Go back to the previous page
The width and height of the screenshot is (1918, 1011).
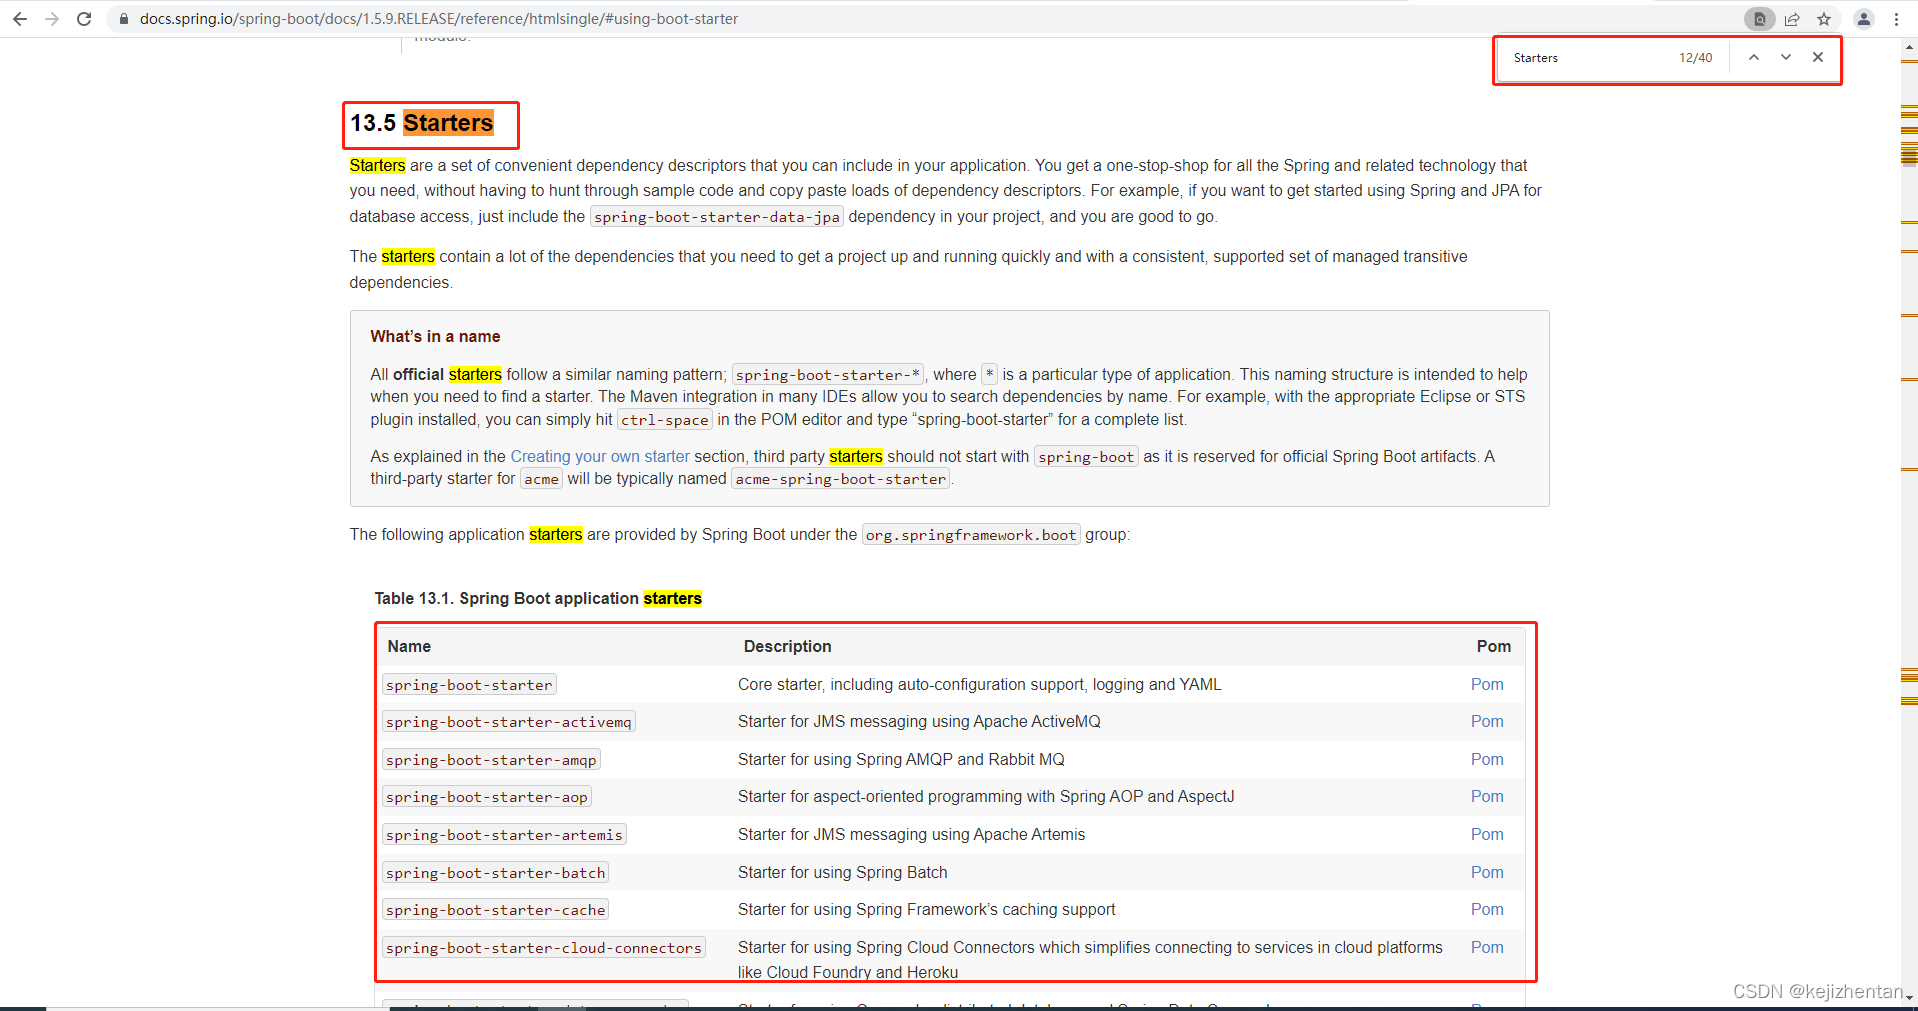pyautogui.click(x=19, y=19)
